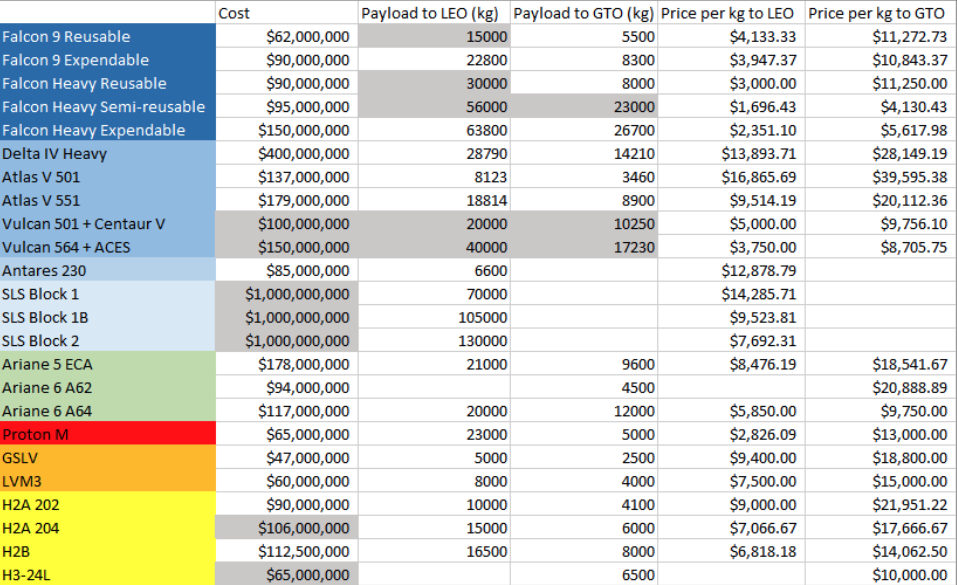The width and height of the screenshot is (957, 585).
Task: Select the $137,000,000 cost cell
Action: point(287,177)
